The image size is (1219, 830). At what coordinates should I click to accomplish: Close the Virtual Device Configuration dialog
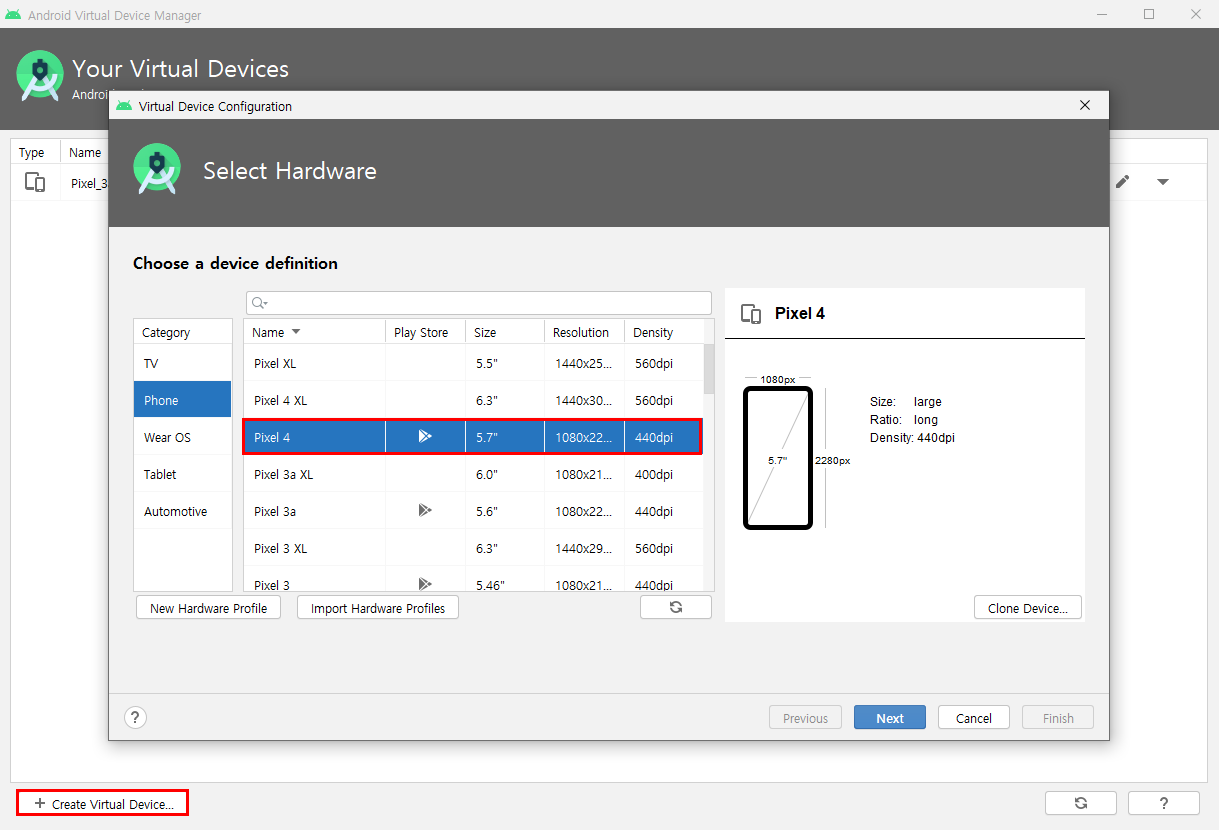pyautogui.click(x=1085, y=105)
